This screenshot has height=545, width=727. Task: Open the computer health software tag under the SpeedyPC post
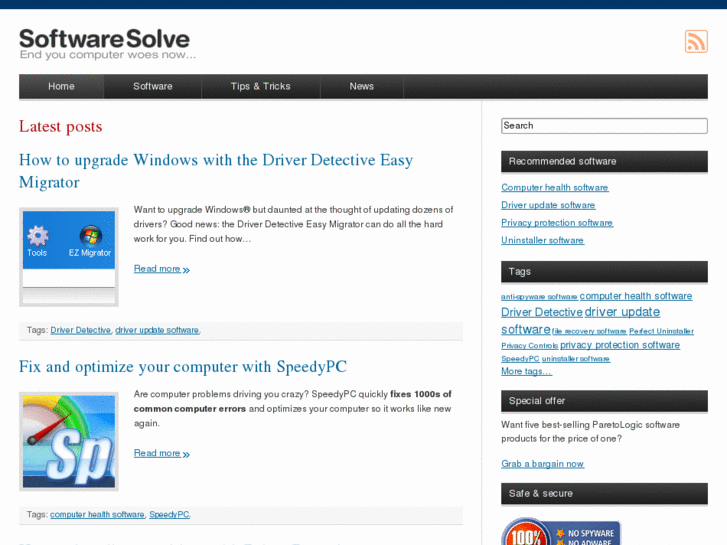(x=97, y=514)
